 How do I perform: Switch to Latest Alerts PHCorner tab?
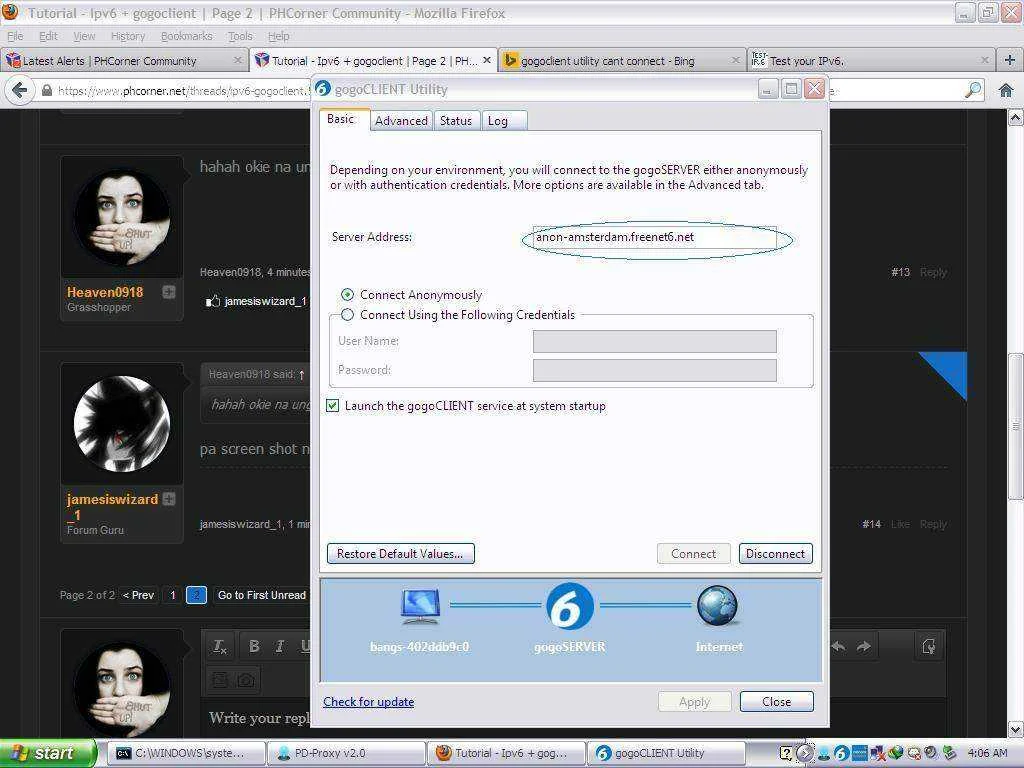(x=124, y=61)
